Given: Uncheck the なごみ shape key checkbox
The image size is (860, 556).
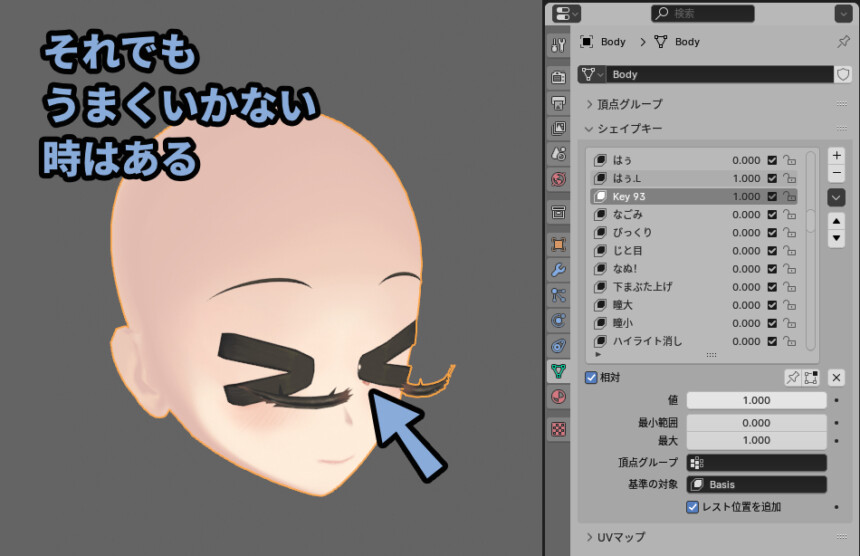Looking at the screenshot, I should click(x=772, y=214).
